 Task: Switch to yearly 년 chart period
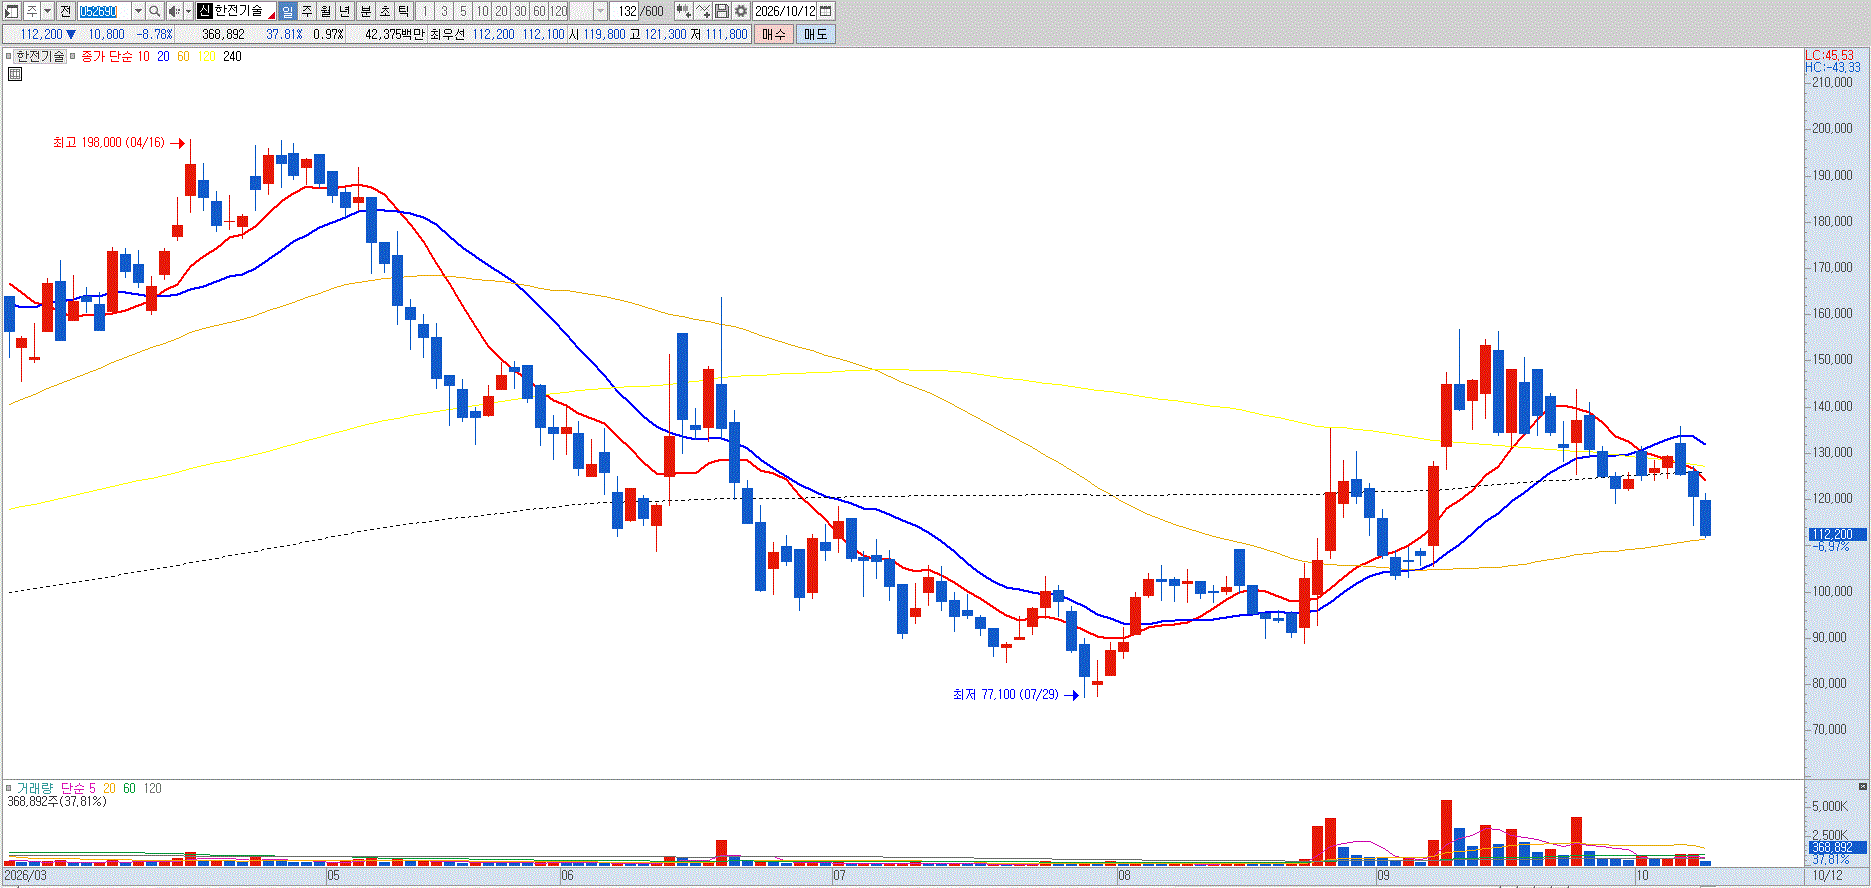click(x=345, y=11)
